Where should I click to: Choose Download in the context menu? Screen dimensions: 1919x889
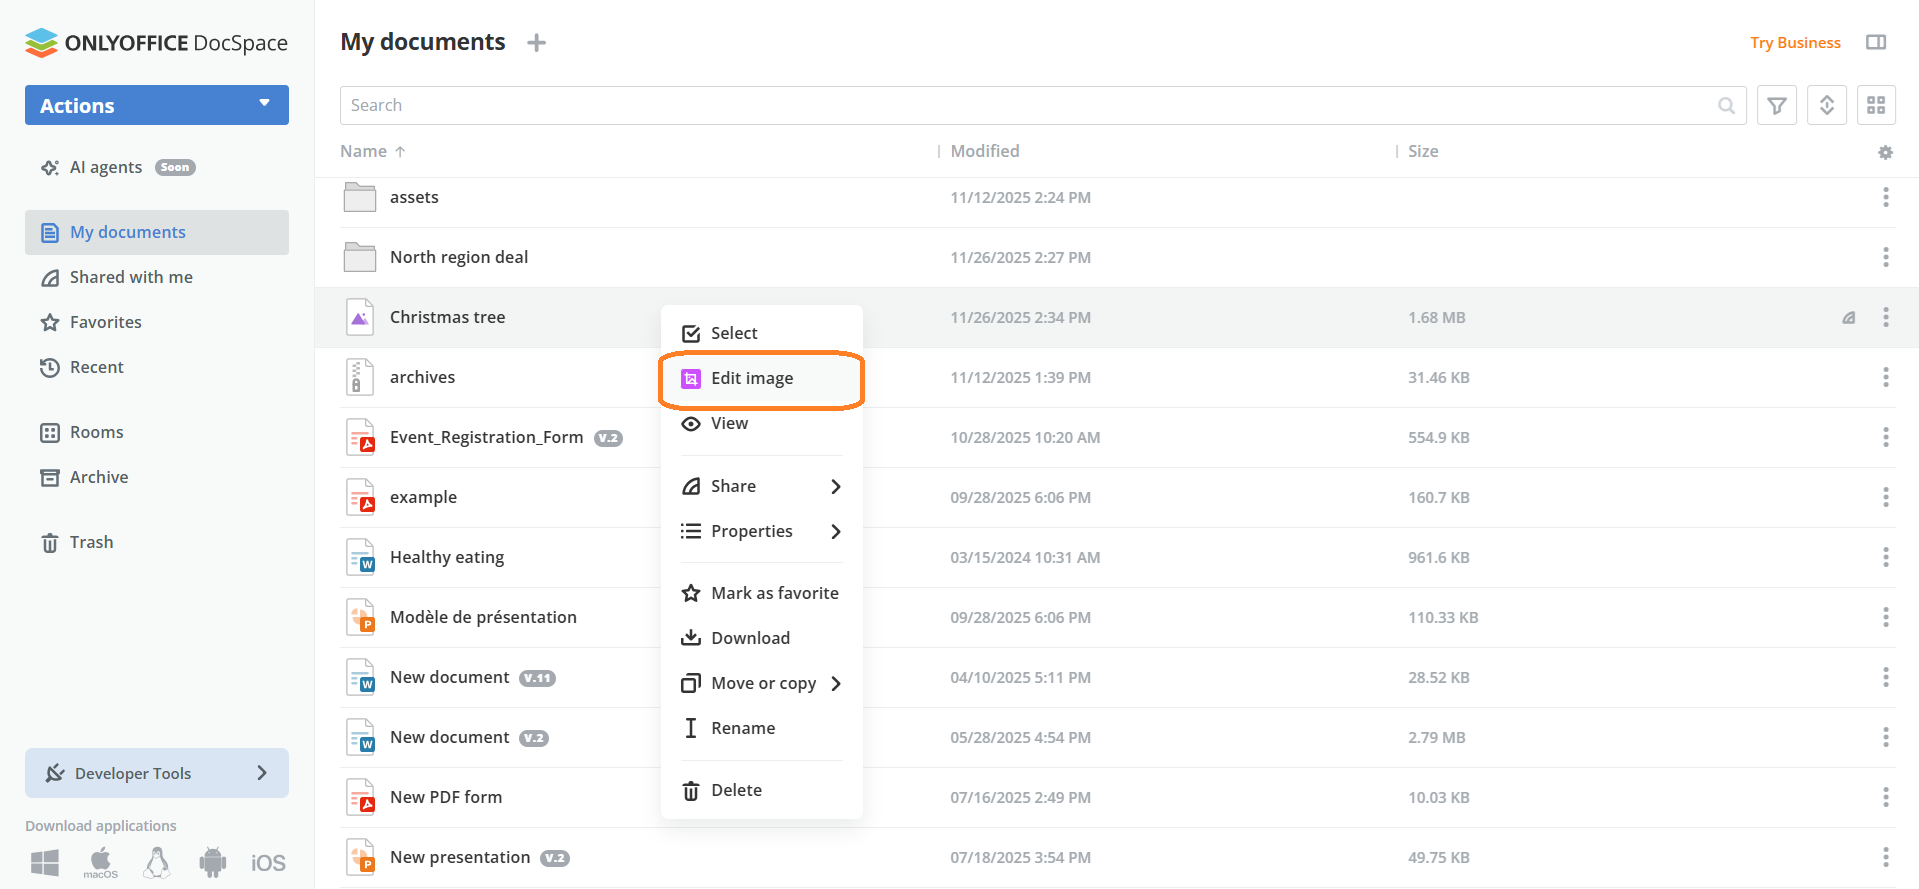[x=762, y=638]
